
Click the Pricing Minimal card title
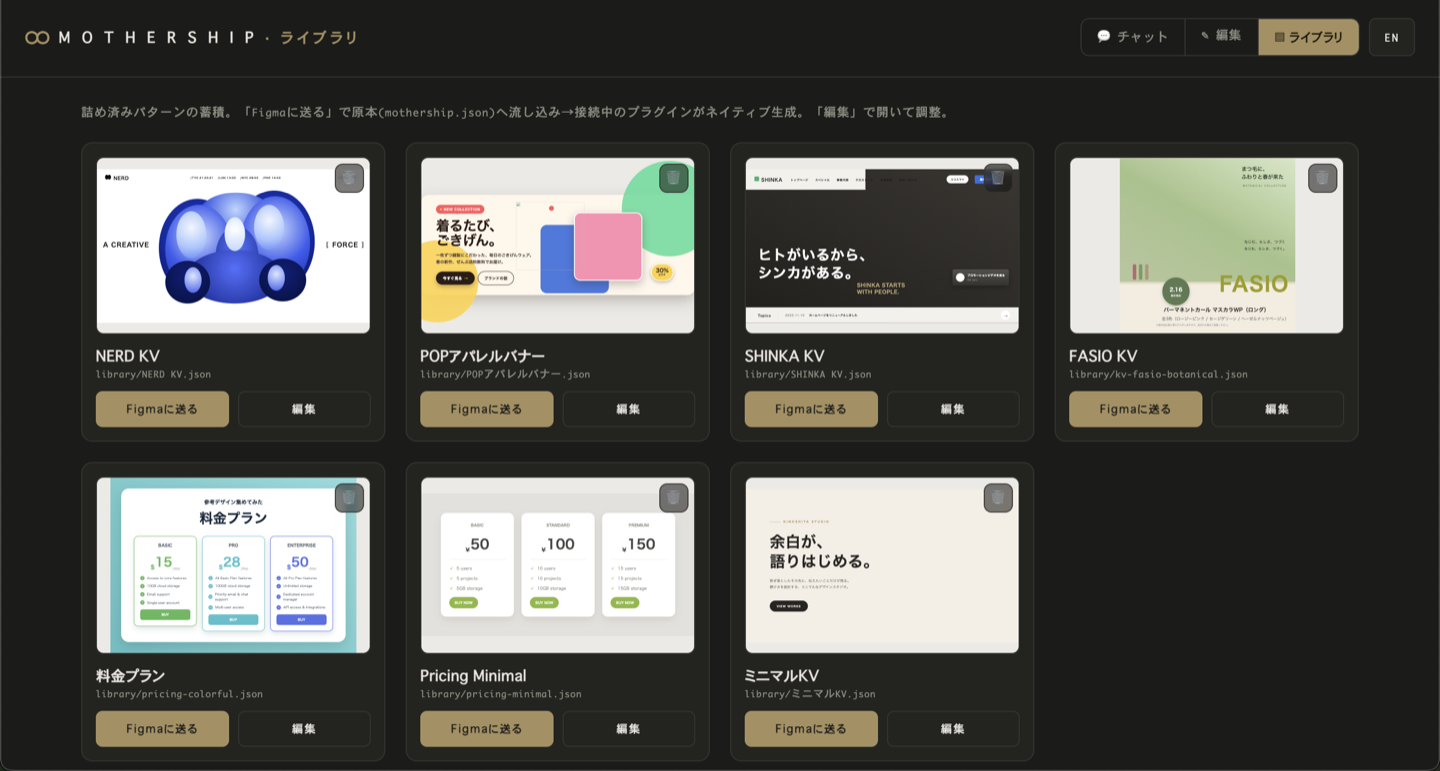click(x=473, y=676)
